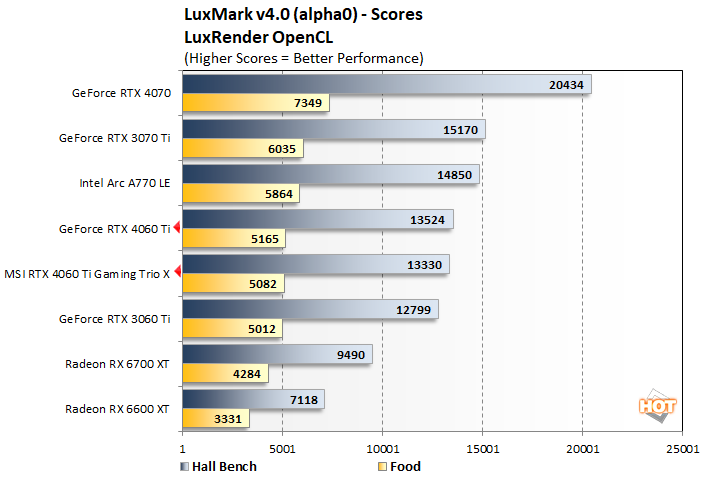Click the 5864 Food score value
Image resolution: width=708 pixels, height=480 pixels.
click(279, 194)
